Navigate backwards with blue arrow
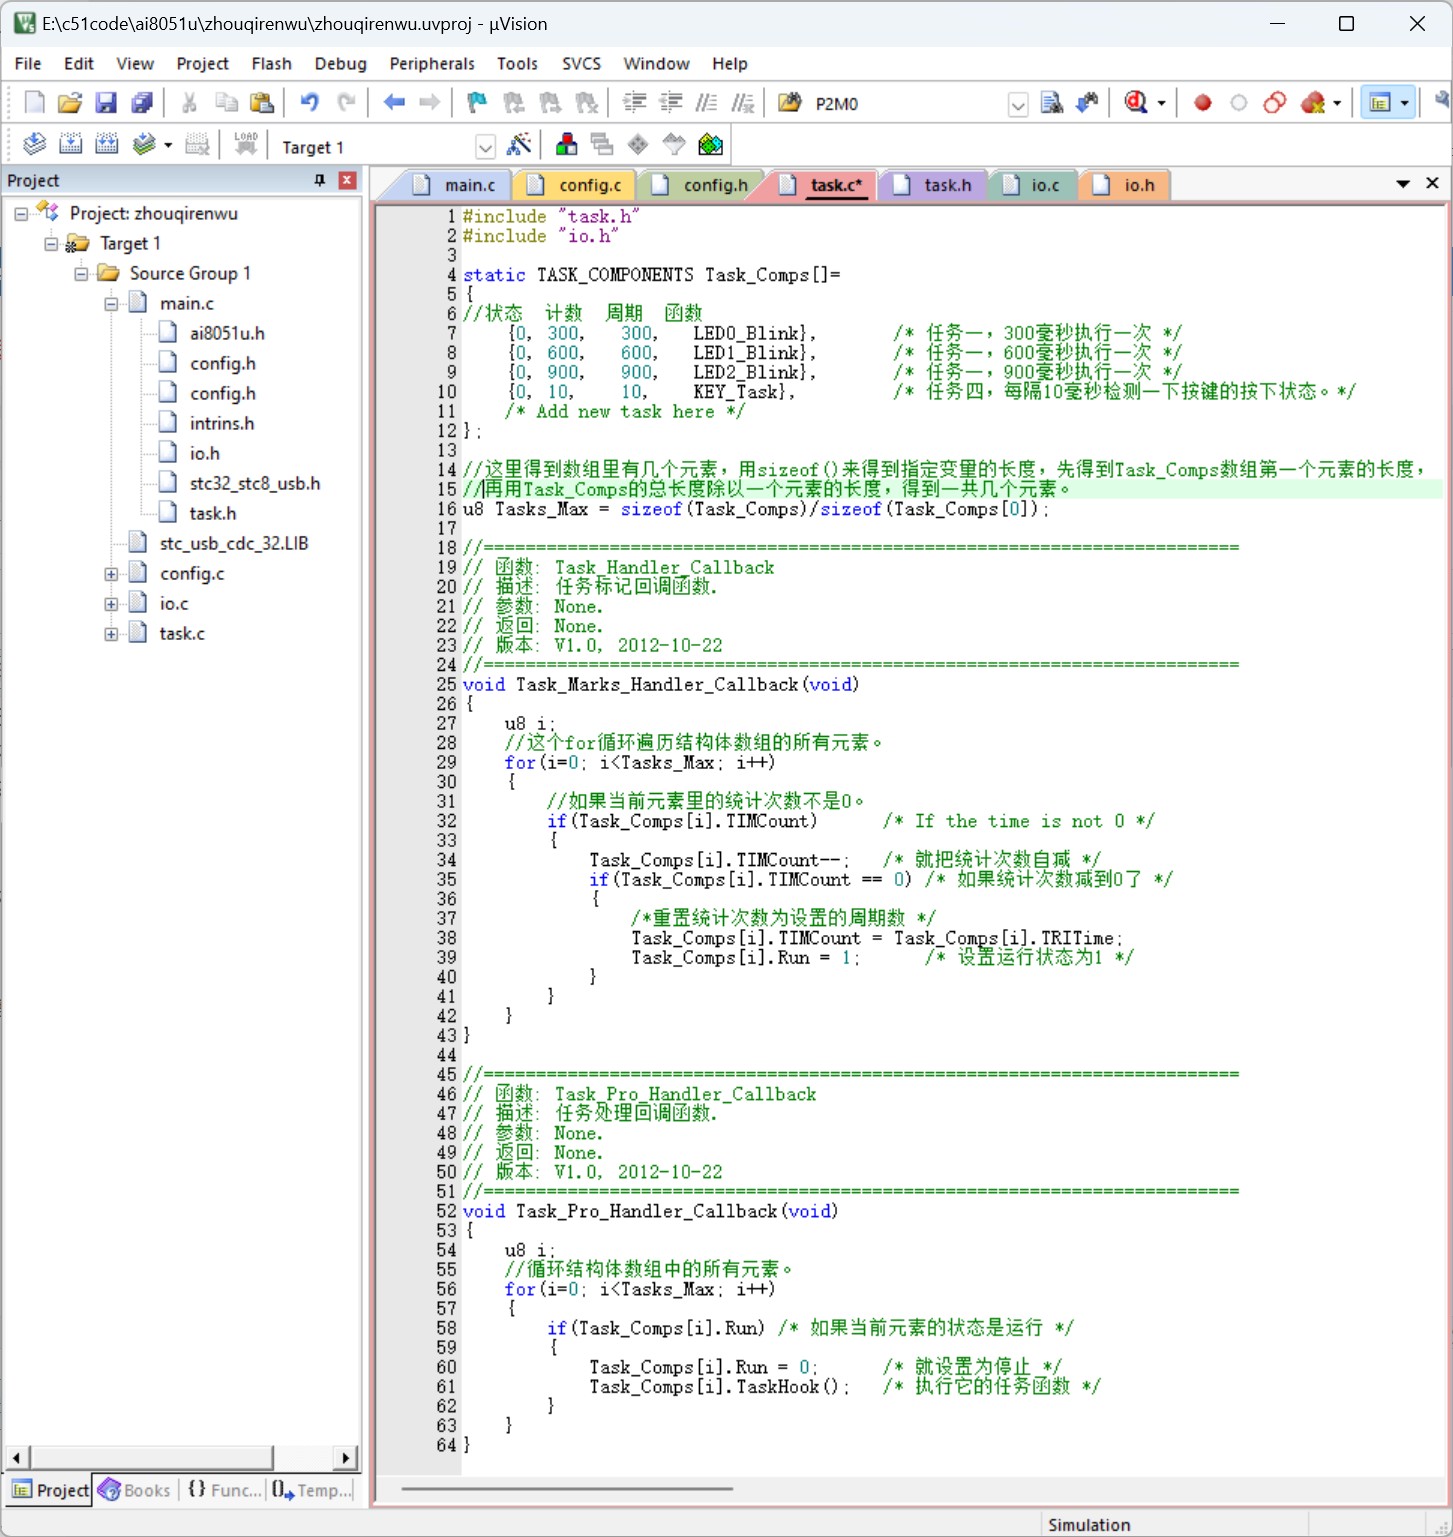Image resolution: width=1453 pixels, height=1537 pixels. coord(395,102)
